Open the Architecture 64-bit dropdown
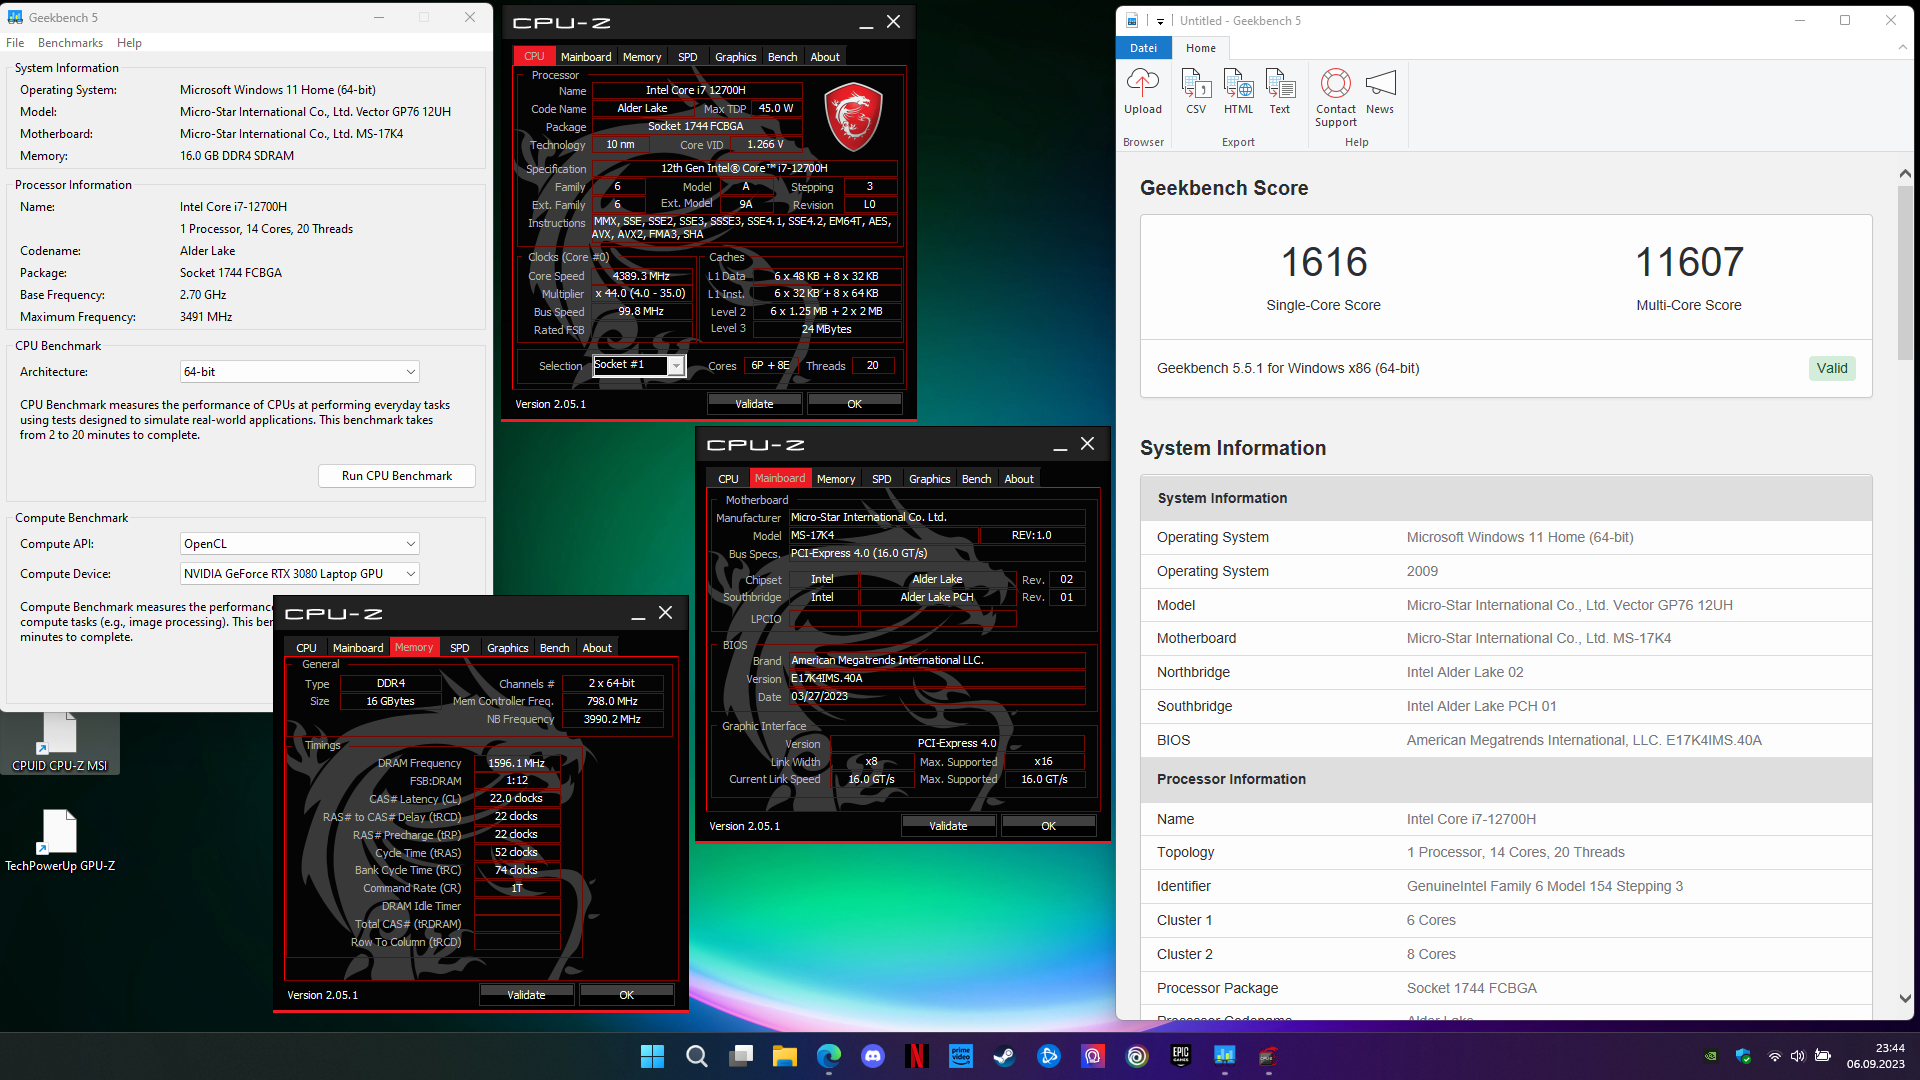Screen dimensions: 1920x1080 coord(300,372)
